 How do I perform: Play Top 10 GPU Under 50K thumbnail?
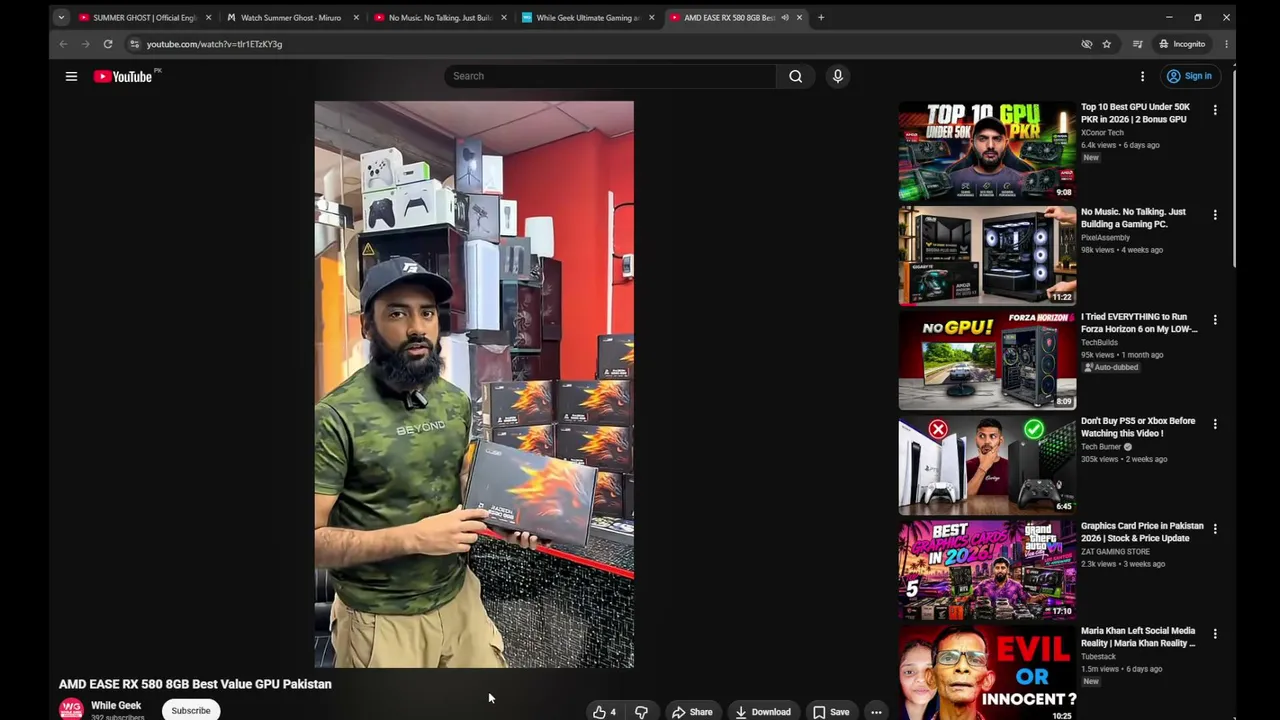[x=987, y=151]
